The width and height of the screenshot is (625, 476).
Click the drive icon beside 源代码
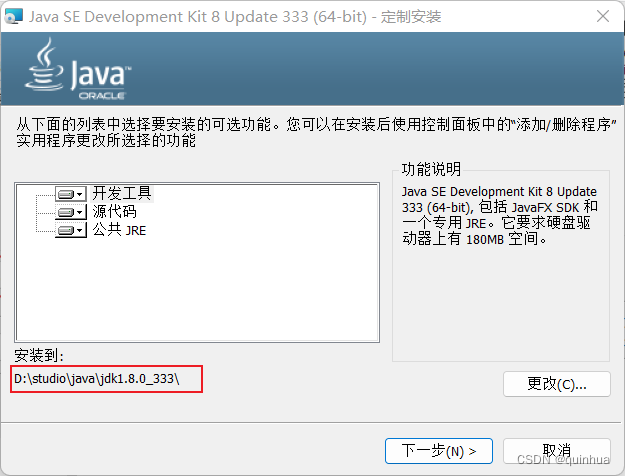click(x=65, y=212)
